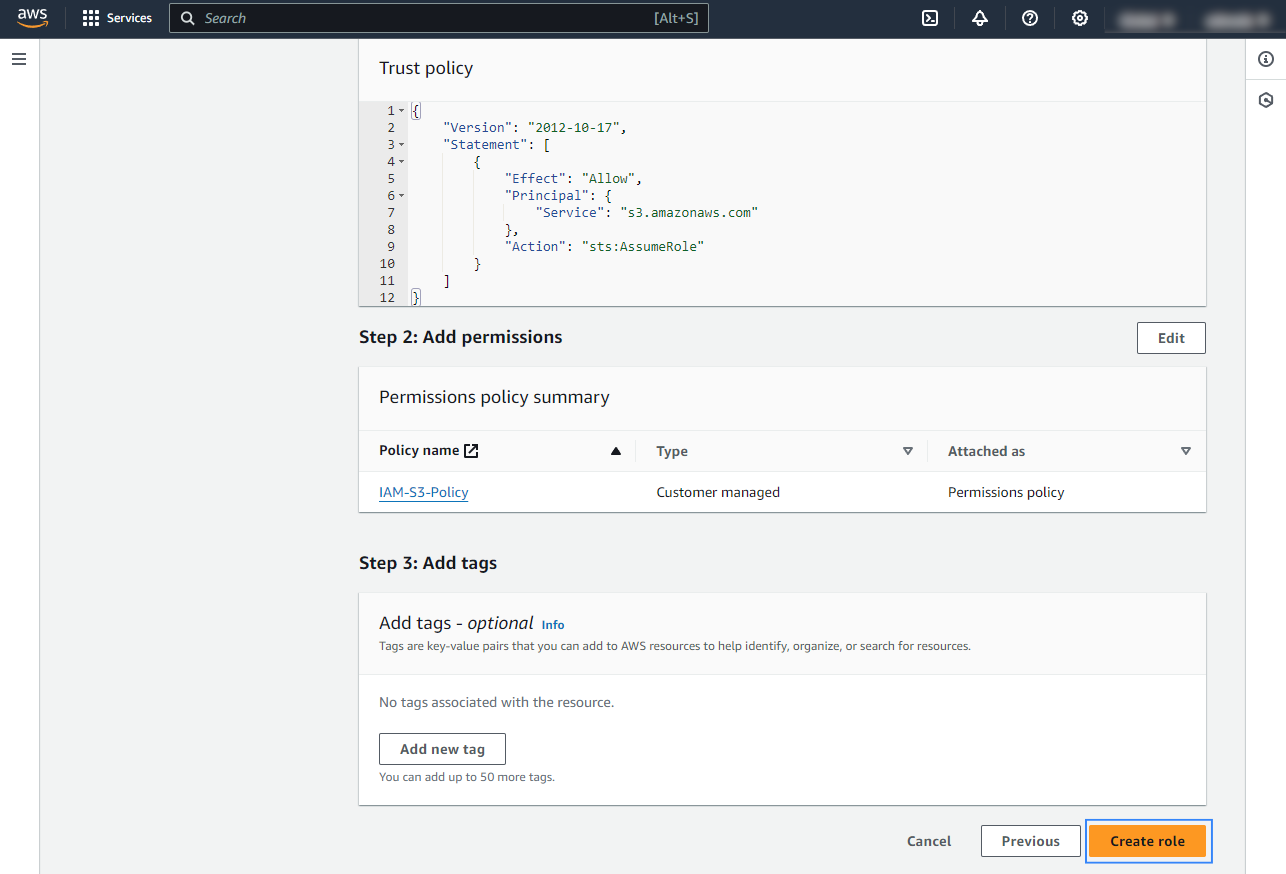Open the help question mark icon
The image size is (1286, 874).
point(1030,18)
